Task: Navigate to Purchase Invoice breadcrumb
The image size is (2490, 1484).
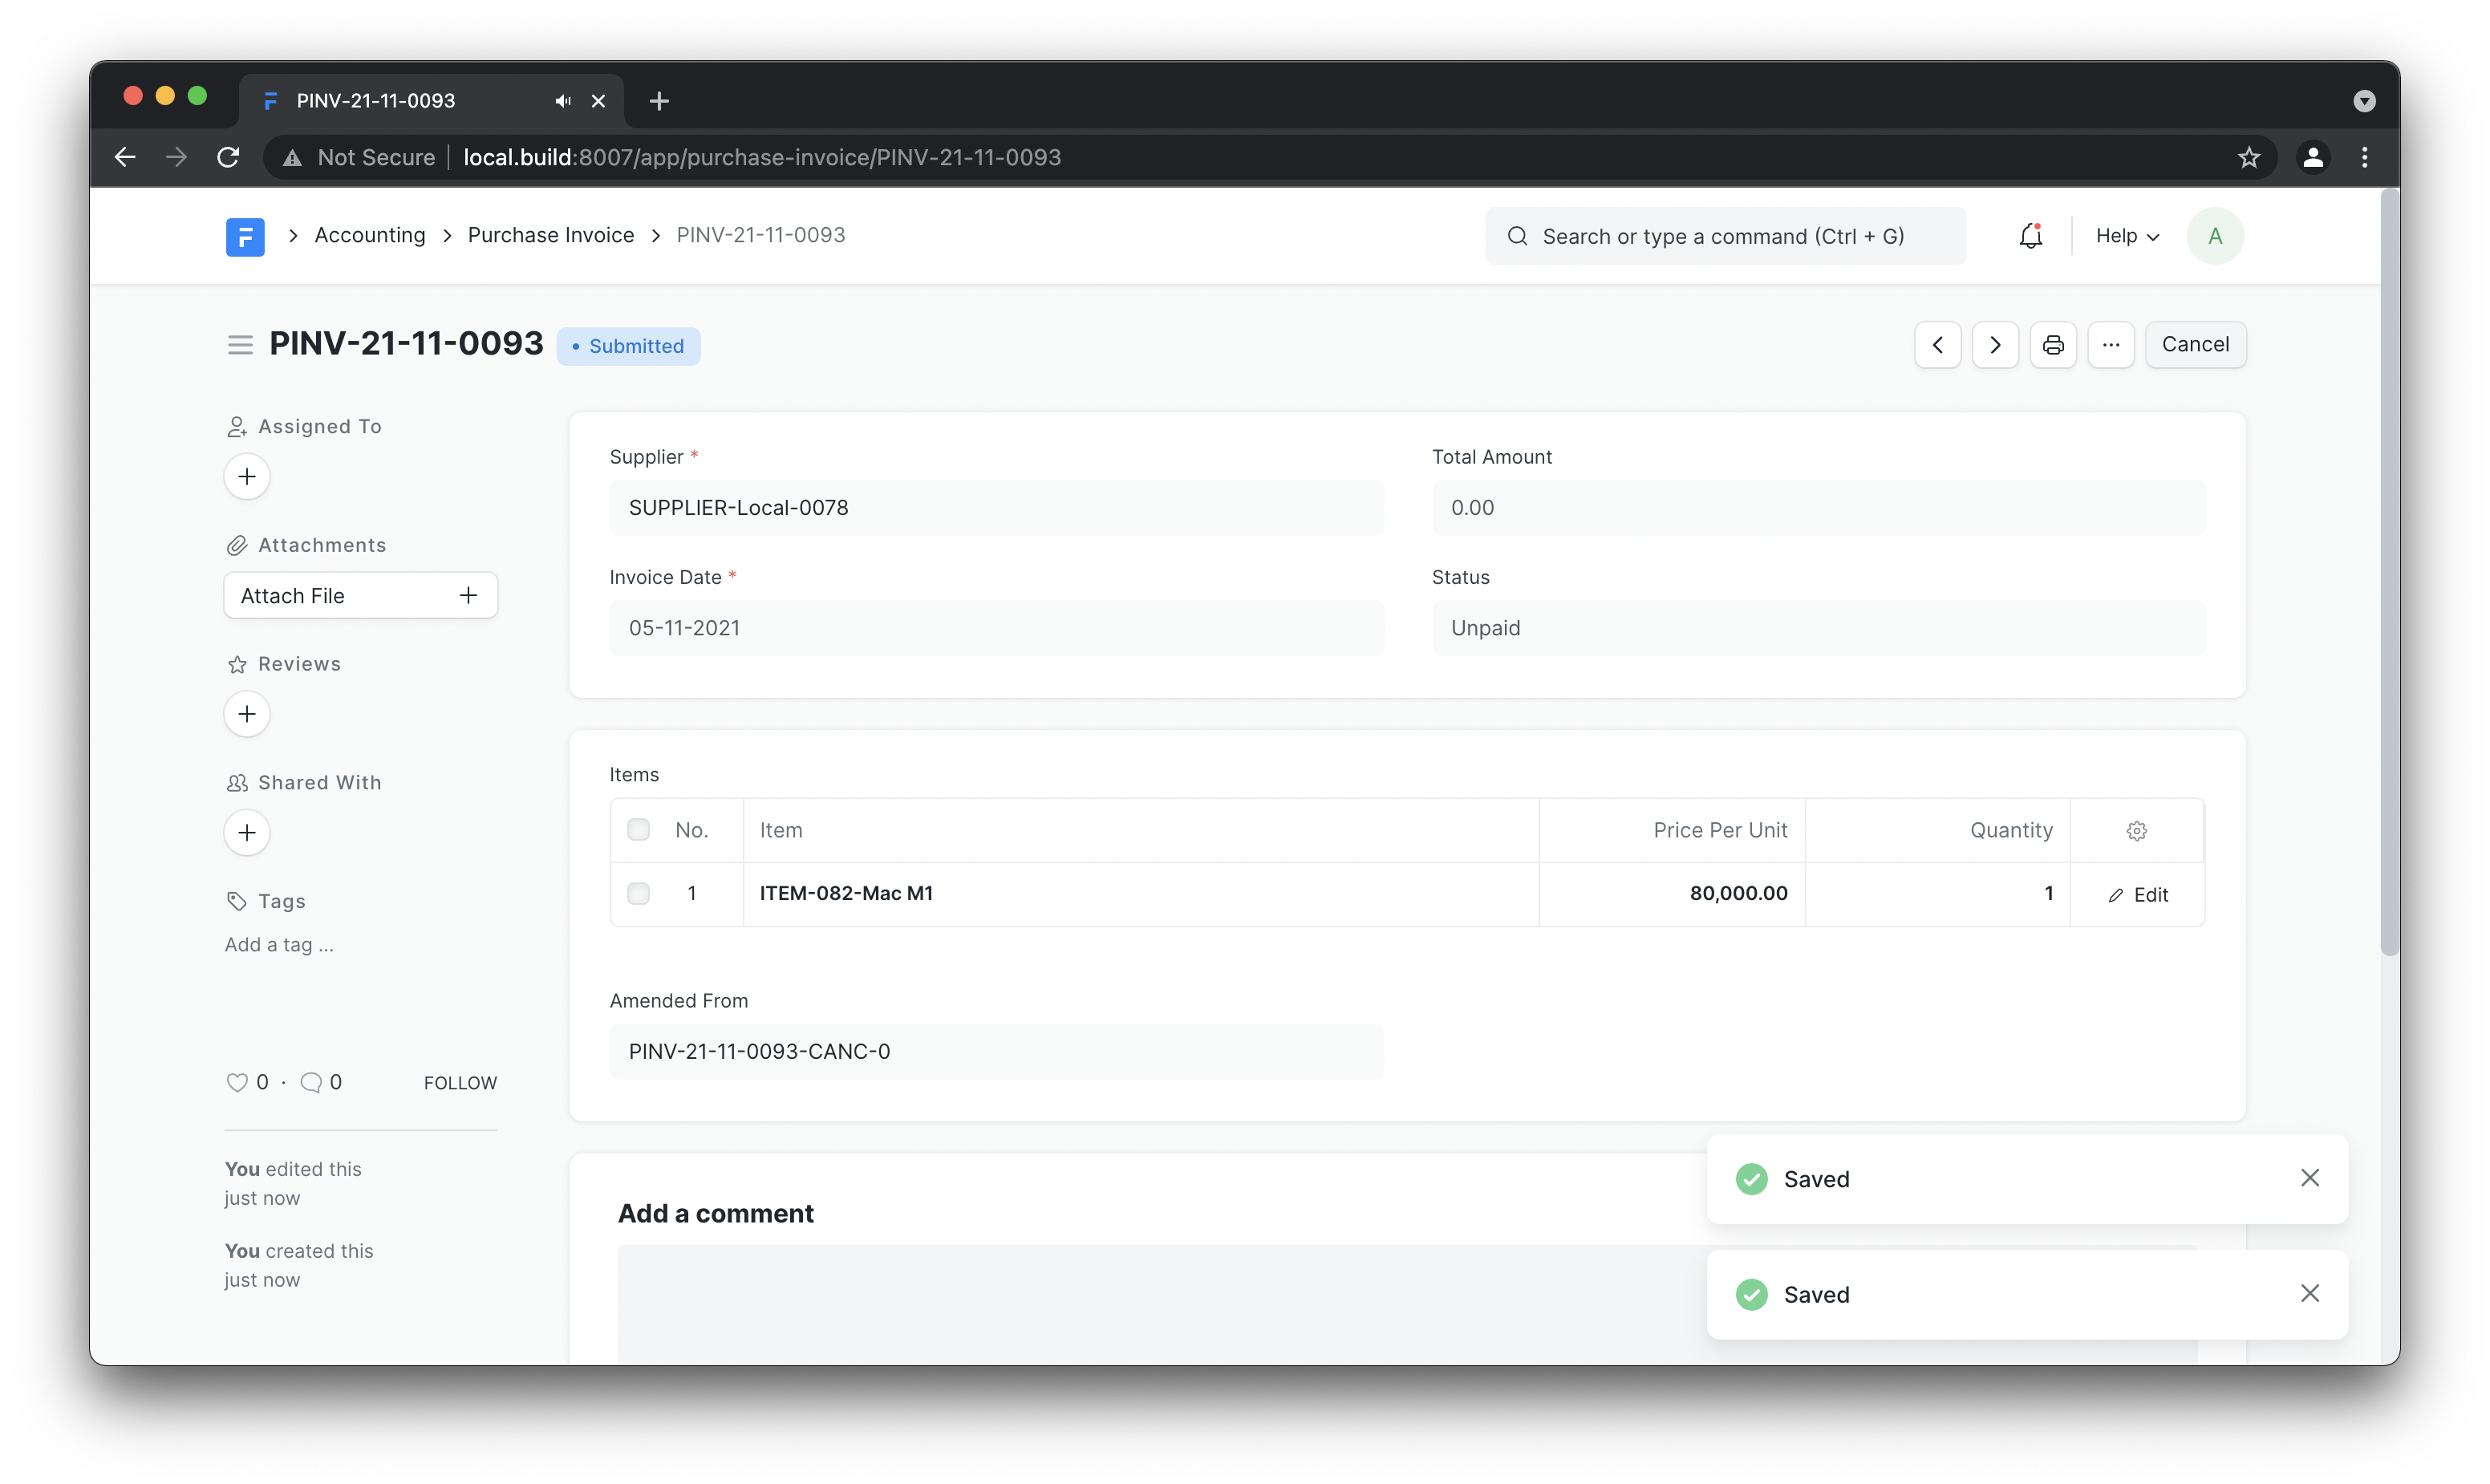Action: pyautogui.click(x=551, y=235)
